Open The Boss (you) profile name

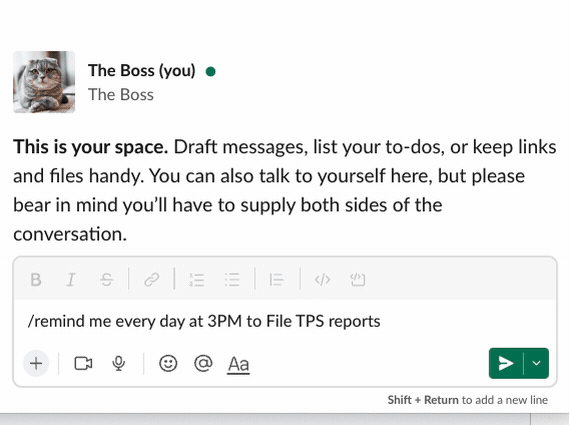(x=142, y=70)
